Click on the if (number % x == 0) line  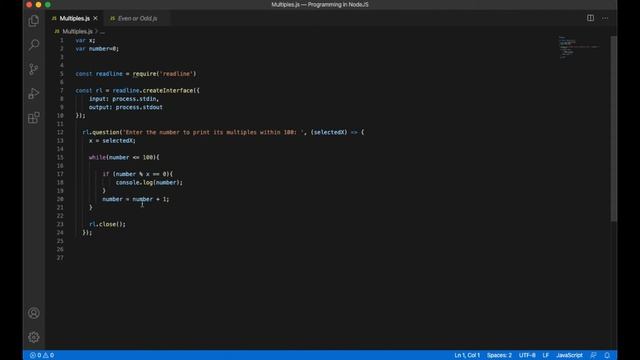(138, 174)
